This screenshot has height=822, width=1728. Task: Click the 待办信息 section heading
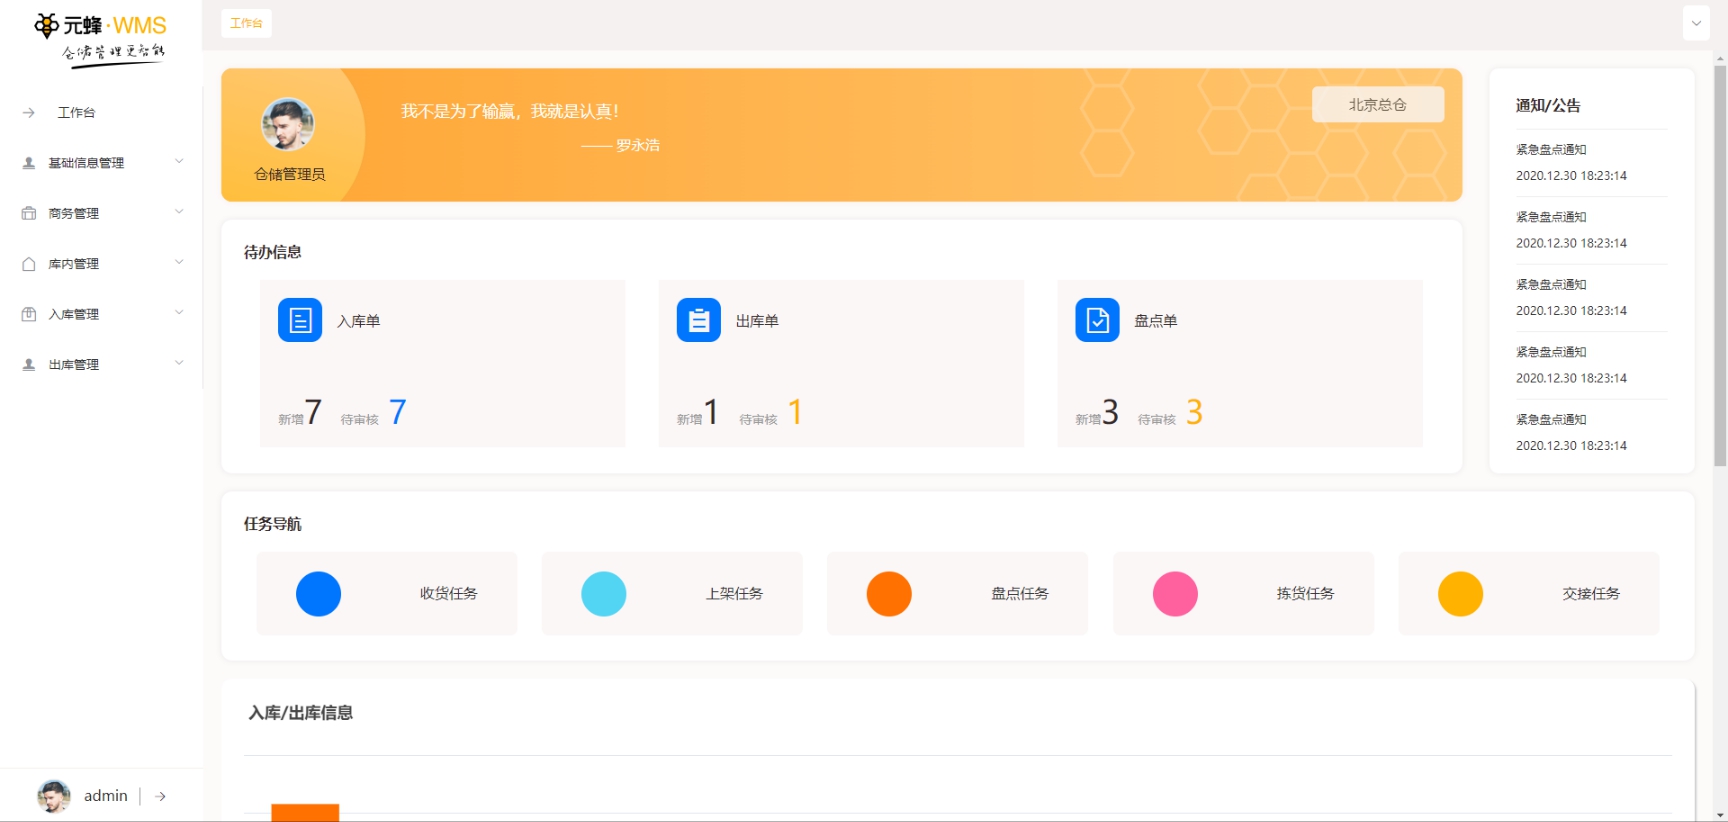pos(273,252)
